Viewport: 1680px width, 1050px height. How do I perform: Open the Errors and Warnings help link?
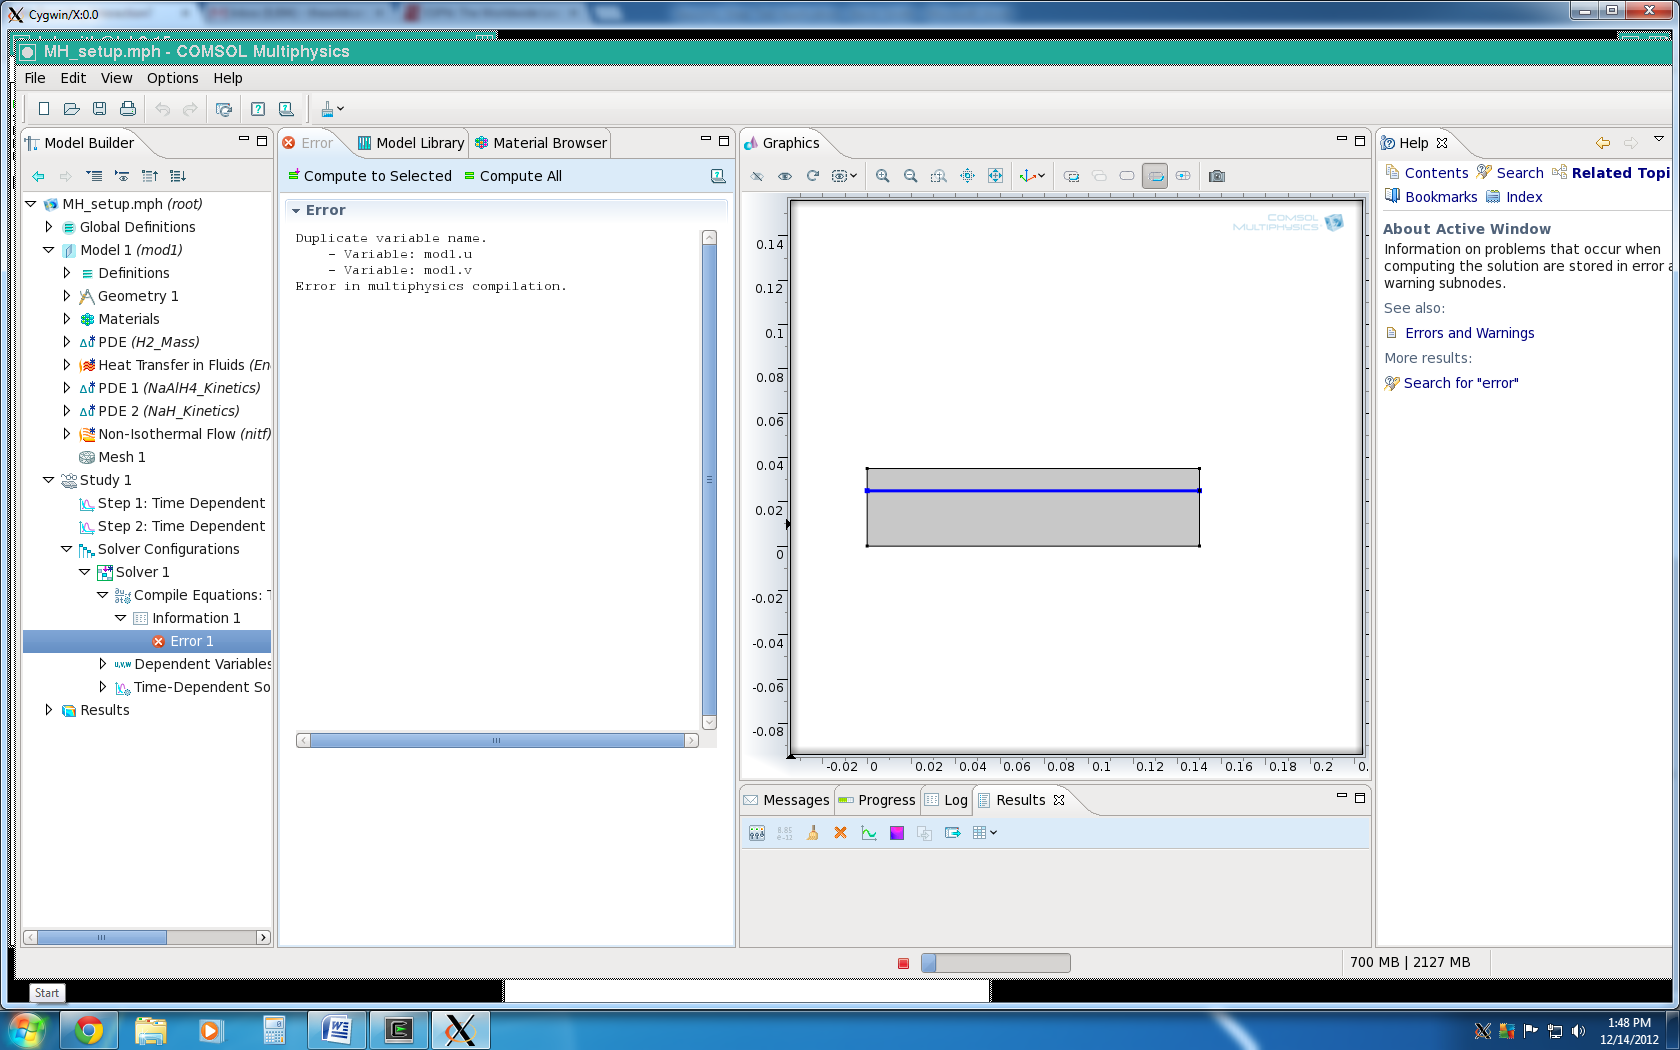pos(1469,333)
